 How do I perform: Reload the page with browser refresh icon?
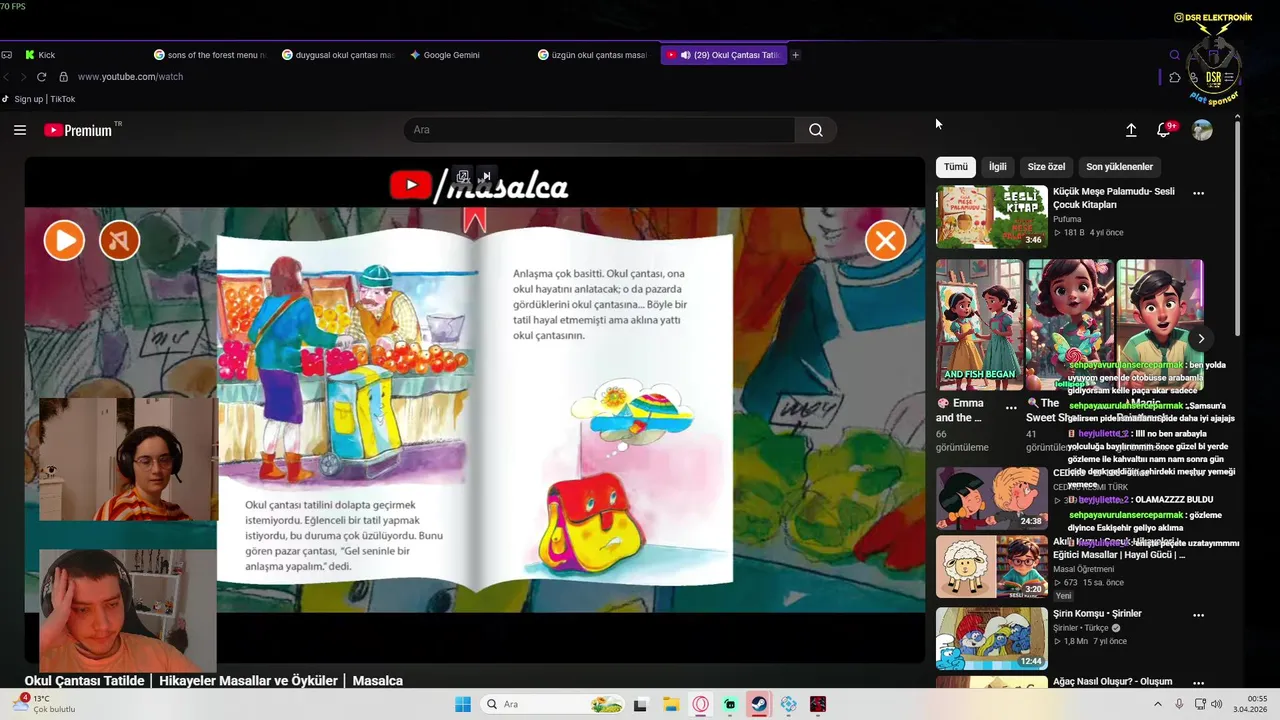pos(41,77)
